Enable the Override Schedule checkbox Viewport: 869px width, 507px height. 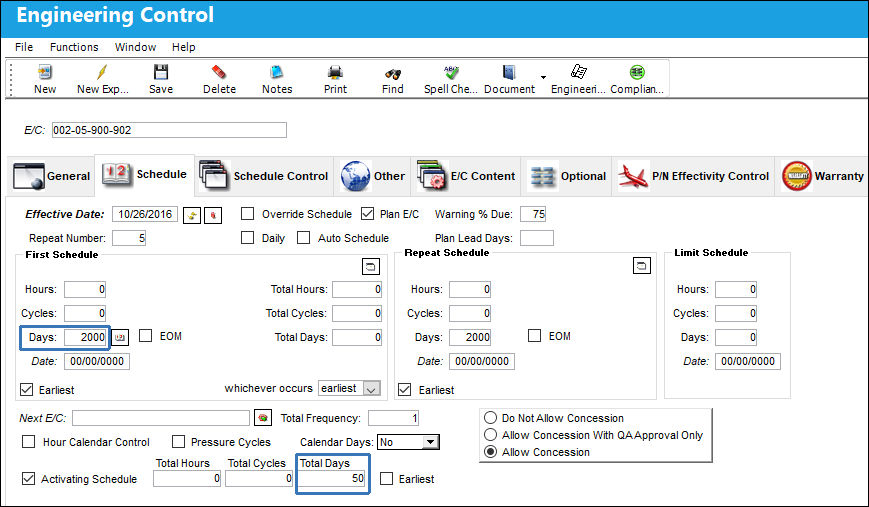click(x=248, y=214)
